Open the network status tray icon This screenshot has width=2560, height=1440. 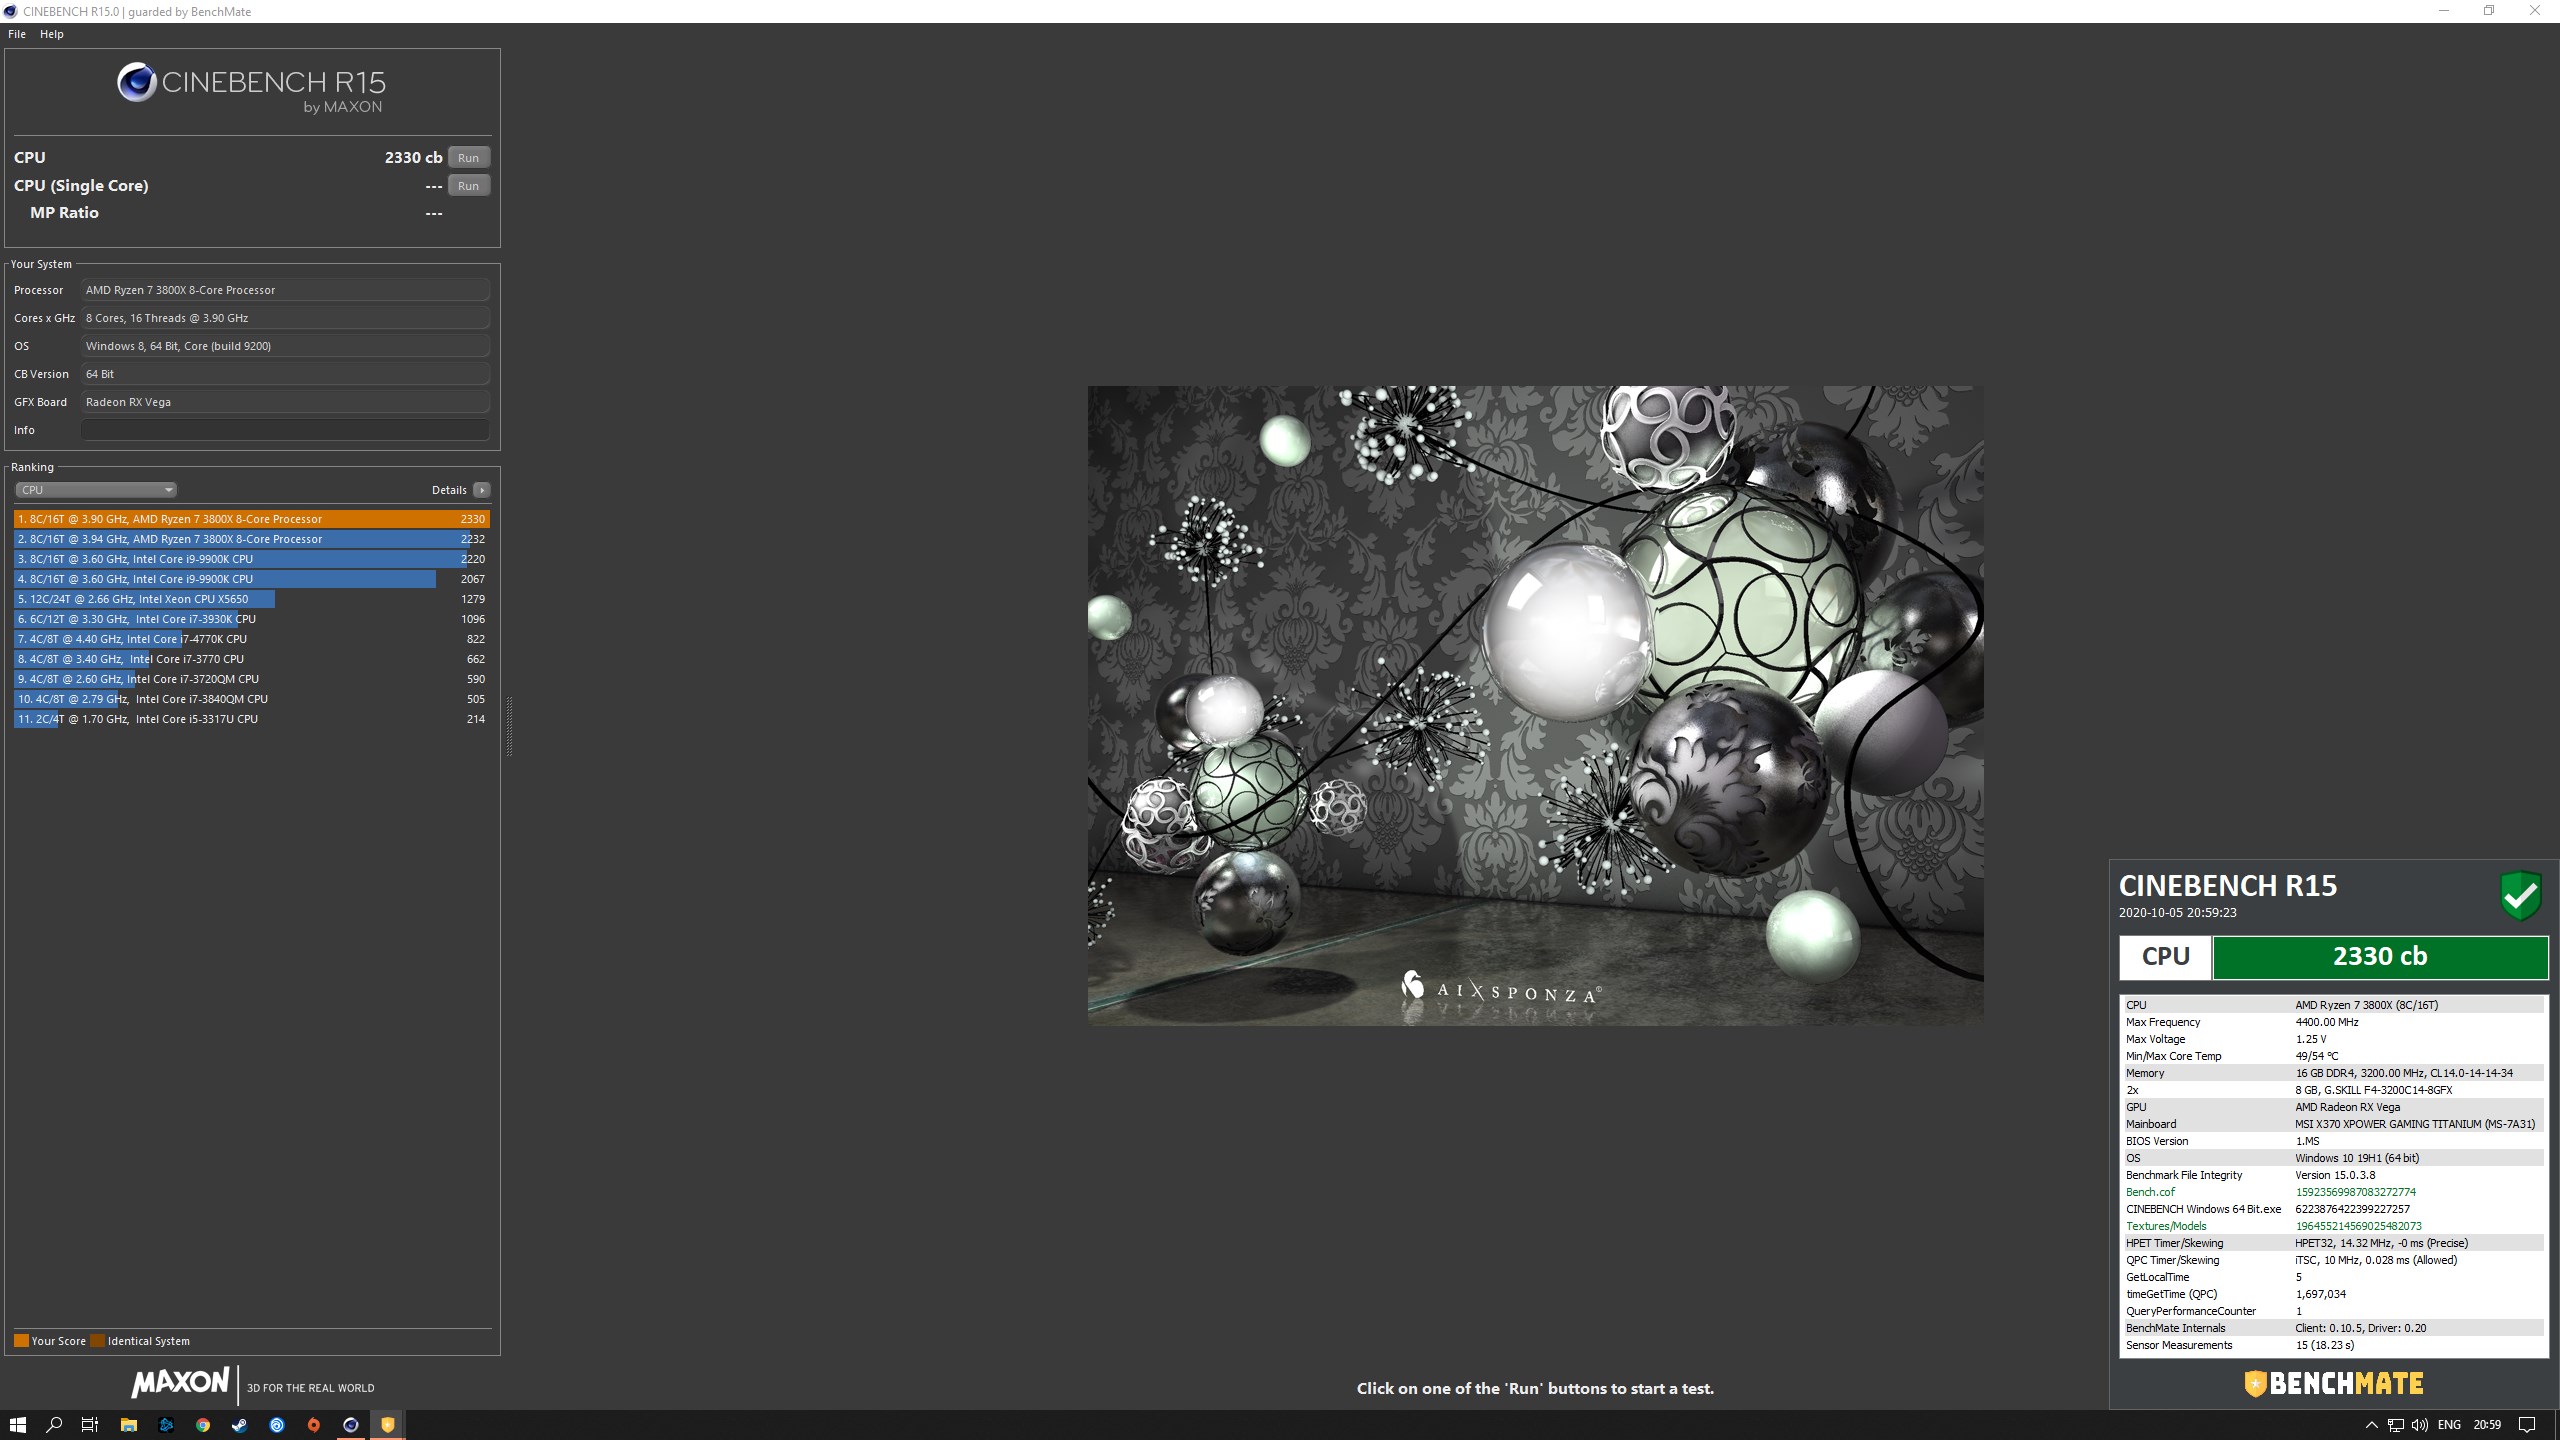pos(2395,1425)
